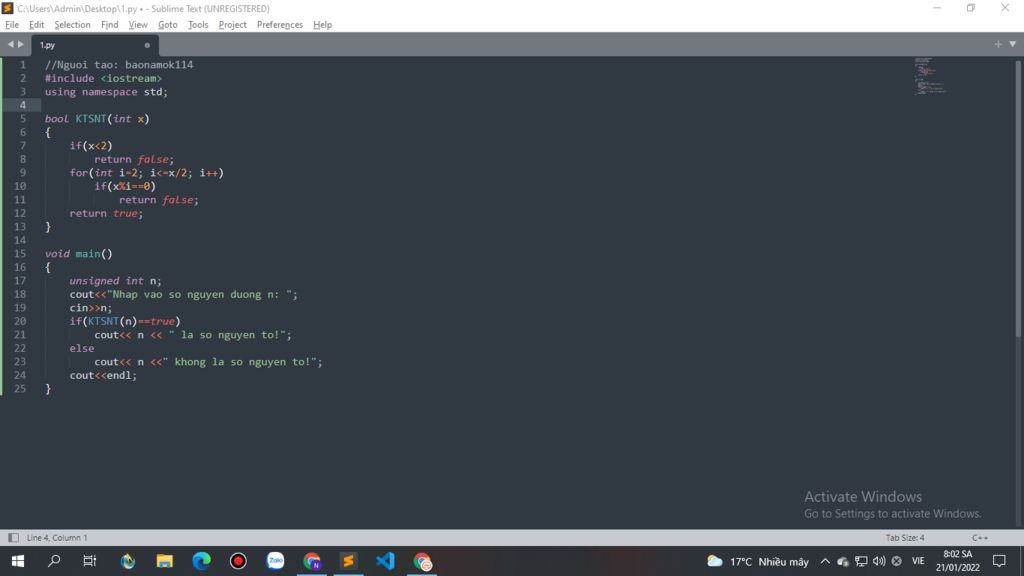Open the Help menu
The height and width of the screenshot is (576, 1024).
point(323,25)
